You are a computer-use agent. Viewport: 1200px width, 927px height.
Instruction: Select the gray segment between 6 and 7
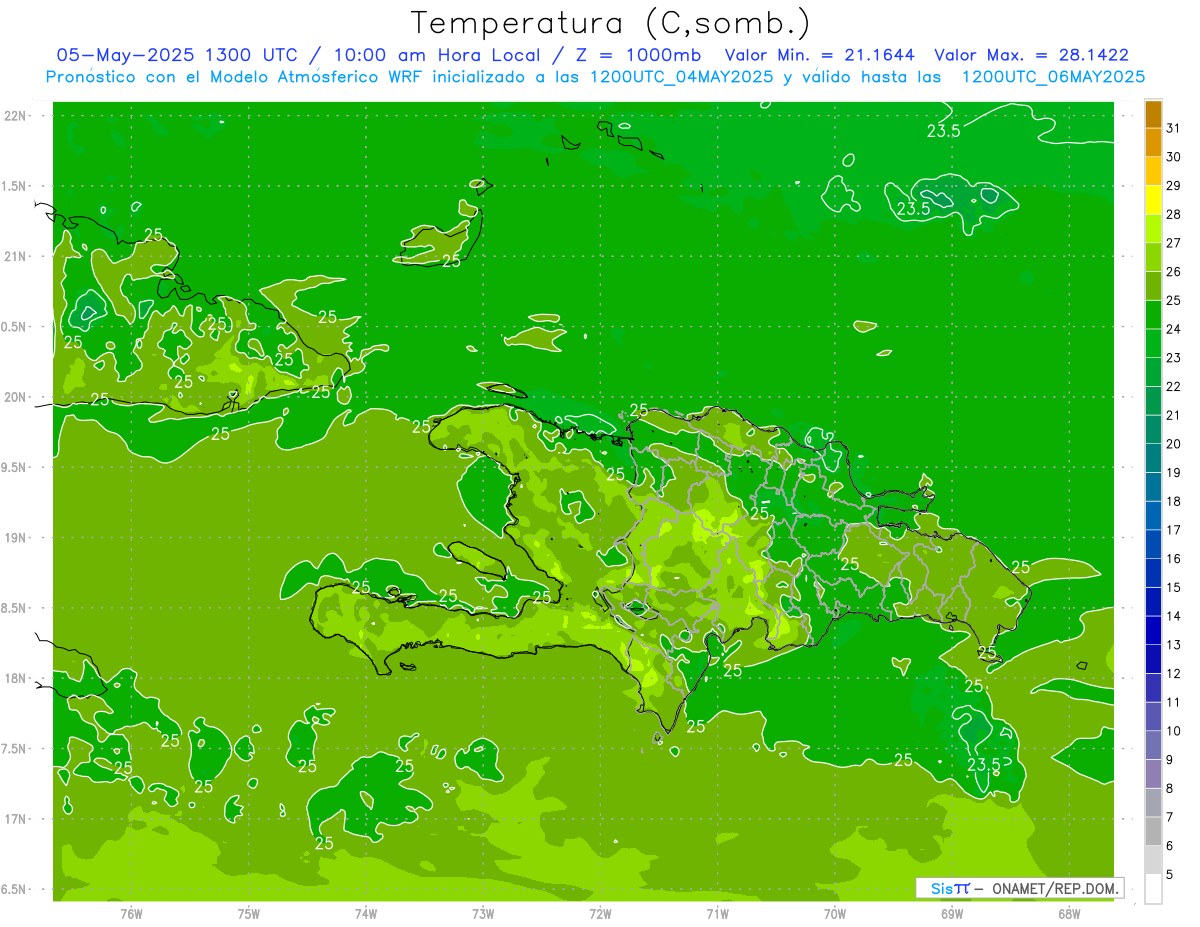1153,831
